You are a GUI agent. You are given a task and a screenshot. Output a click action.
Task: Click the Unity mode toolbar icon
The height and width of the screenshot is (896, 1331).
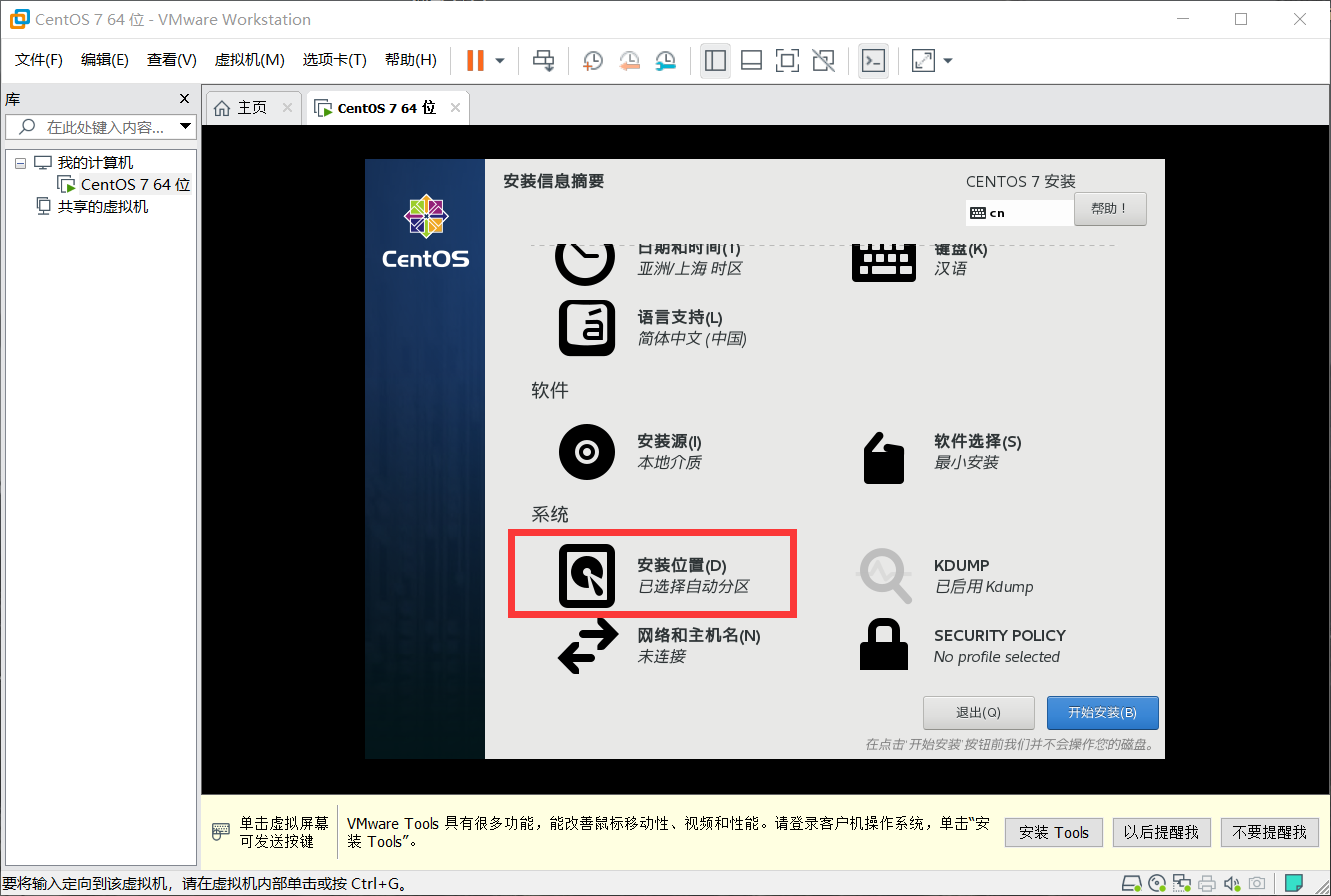pos(823,61)
